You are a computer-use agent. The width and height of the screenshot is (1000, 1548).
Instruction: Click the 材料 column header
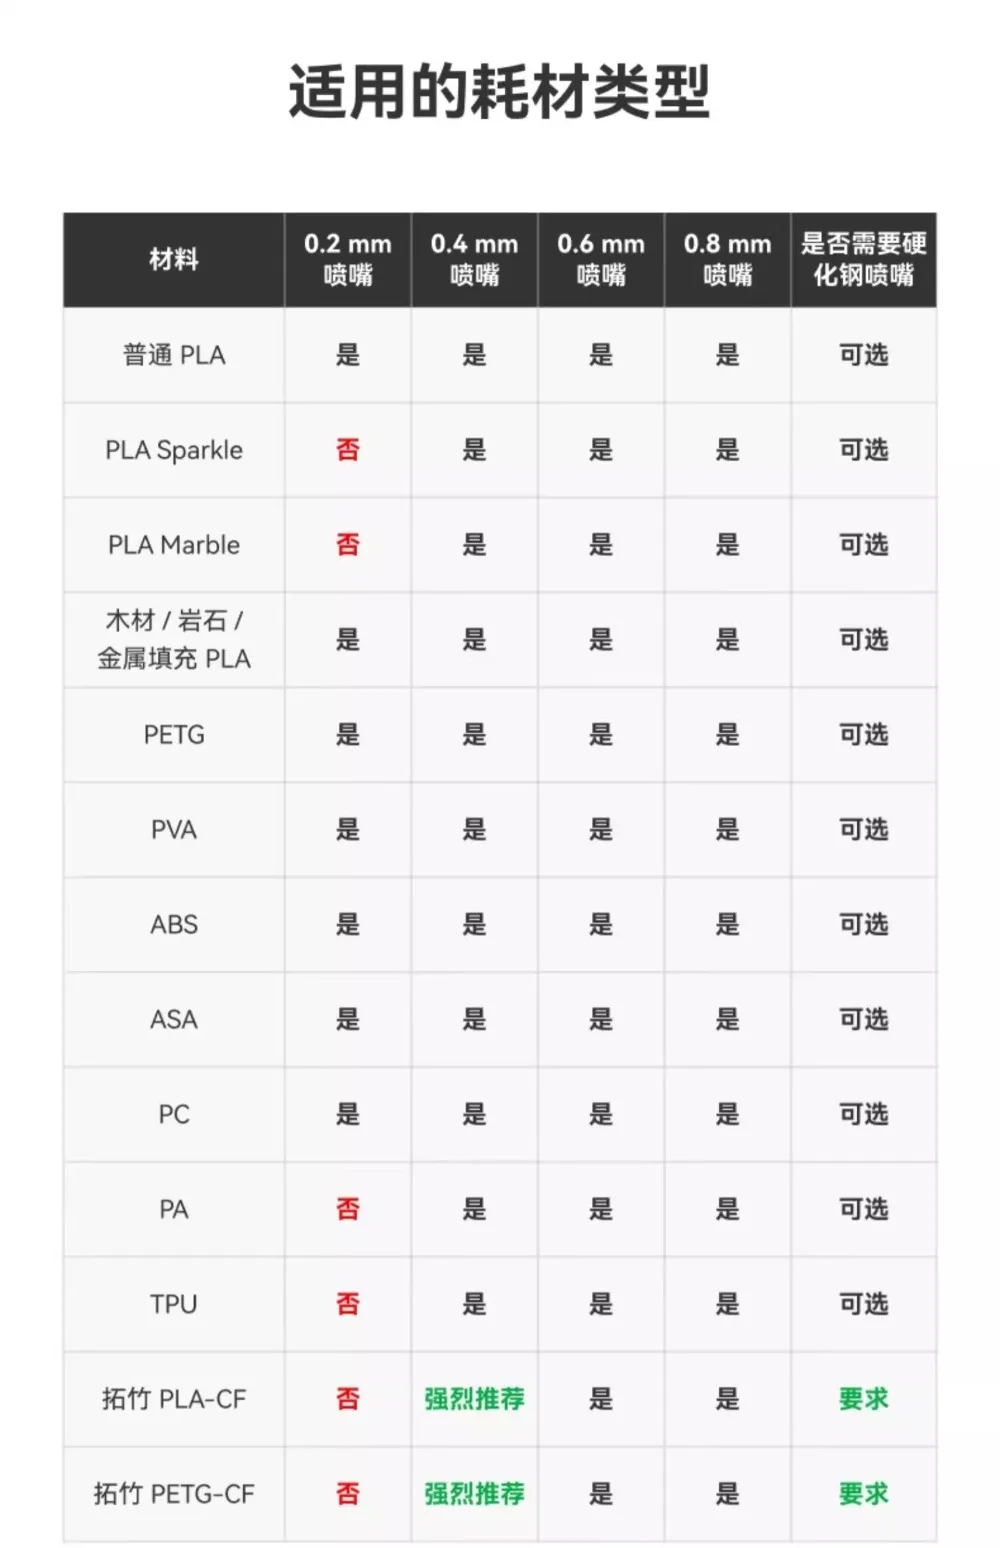point(174,260)
